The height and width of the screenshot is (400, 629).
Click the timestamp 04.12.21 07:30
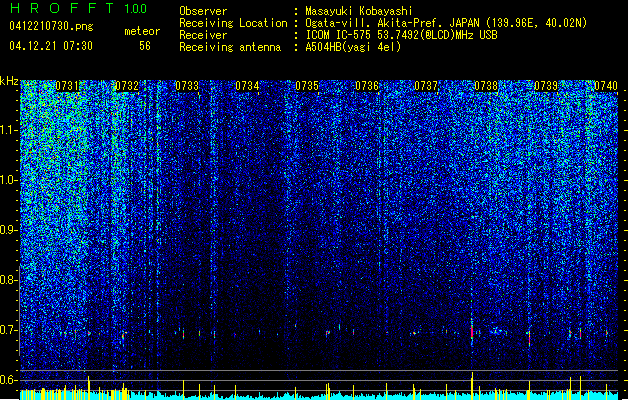tap(51, 46)
